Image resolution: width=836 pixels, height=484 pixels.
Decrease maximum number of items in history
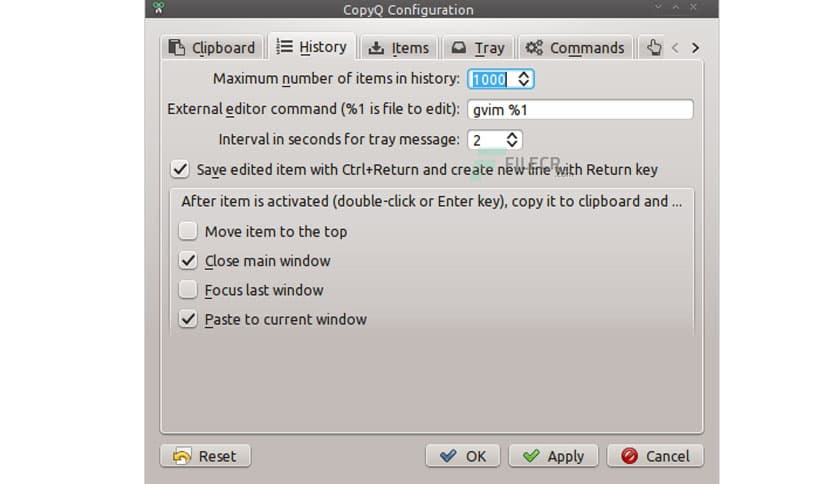(x=524, y=84)
